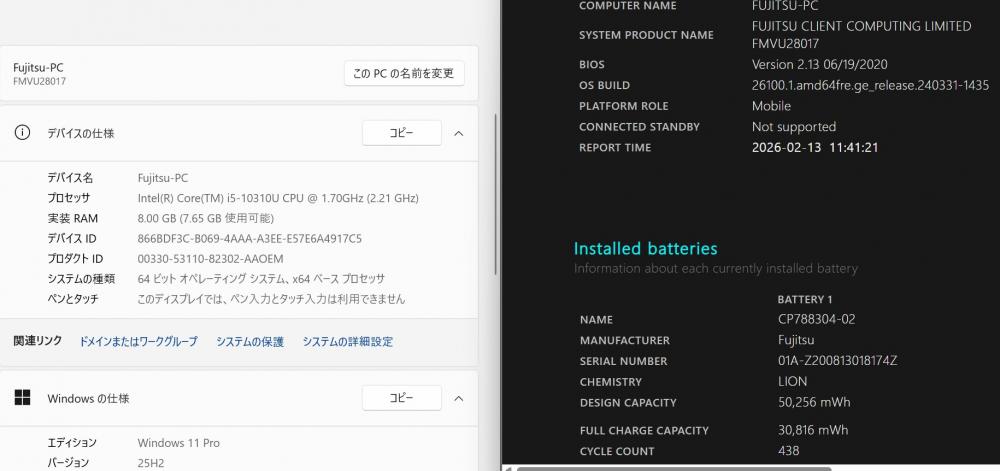Select the serial number 01A-Z200813018174Z
Screen dimensions: 1000x471
[837, 361]
